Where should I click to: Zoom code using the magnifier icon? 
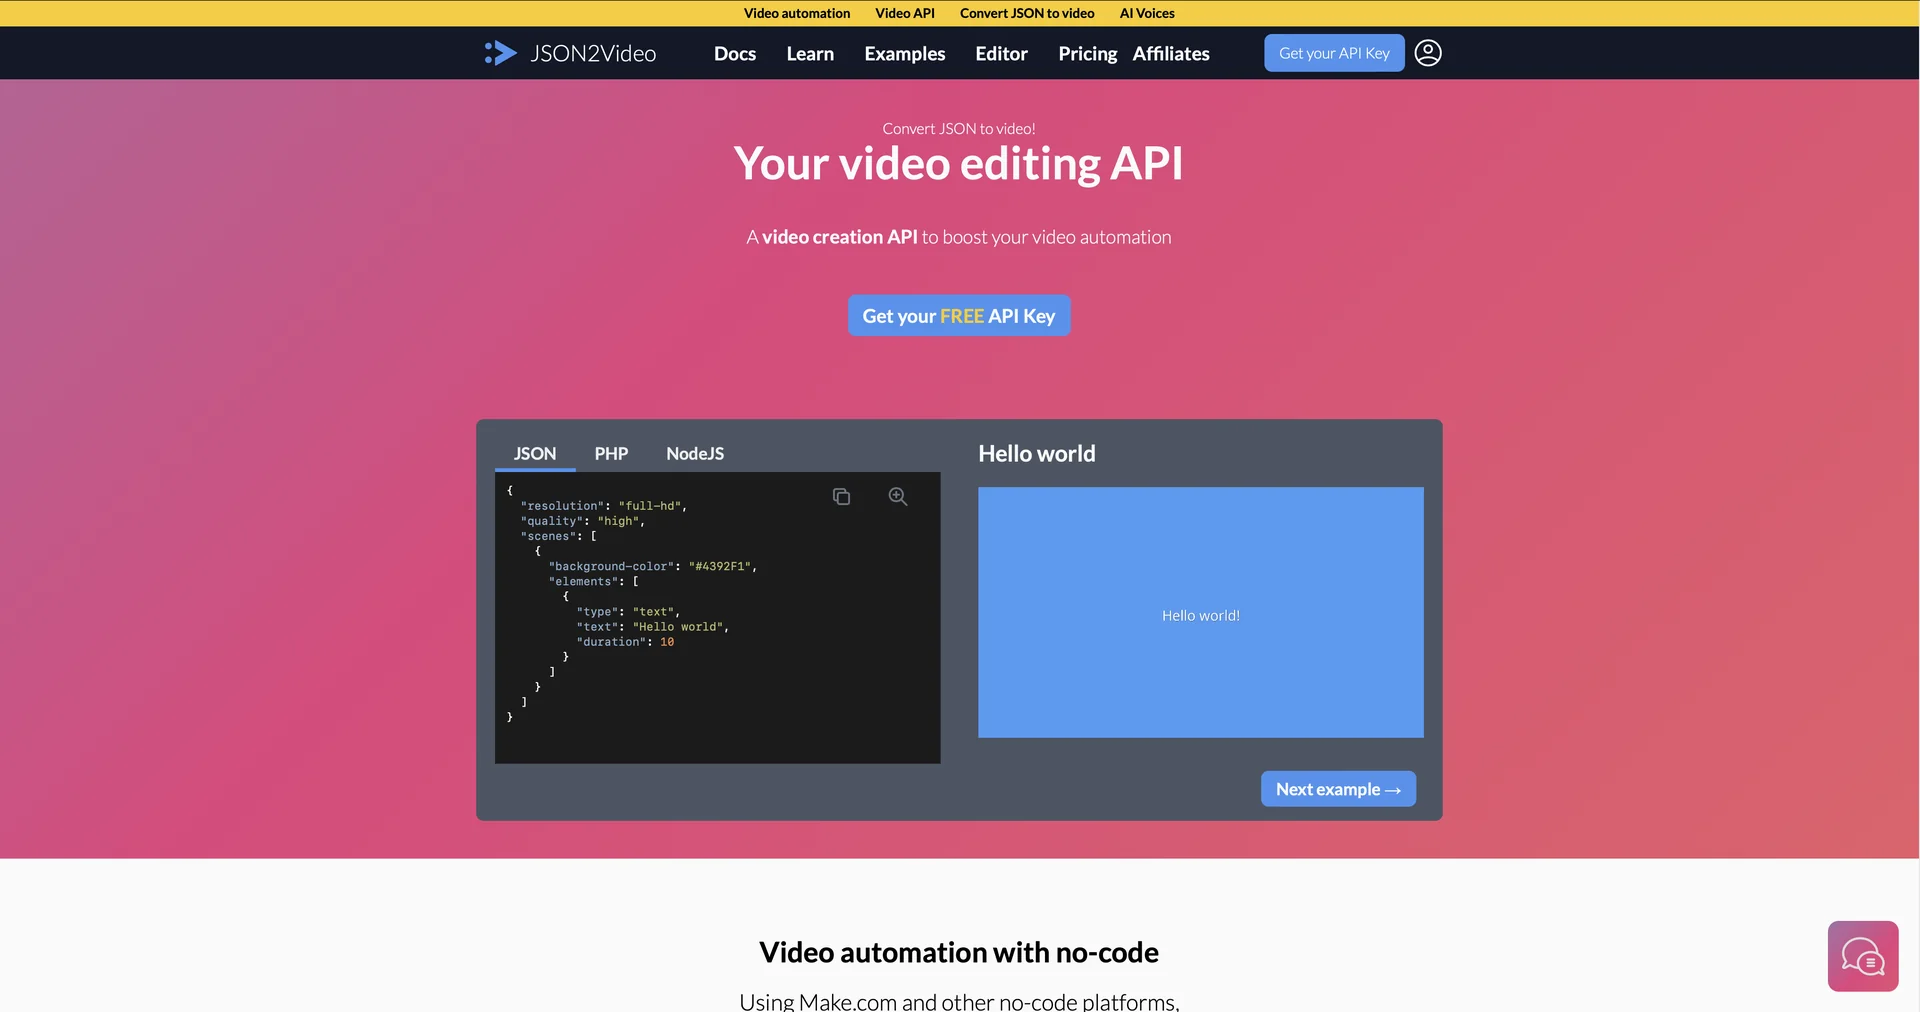coord(898,496)
